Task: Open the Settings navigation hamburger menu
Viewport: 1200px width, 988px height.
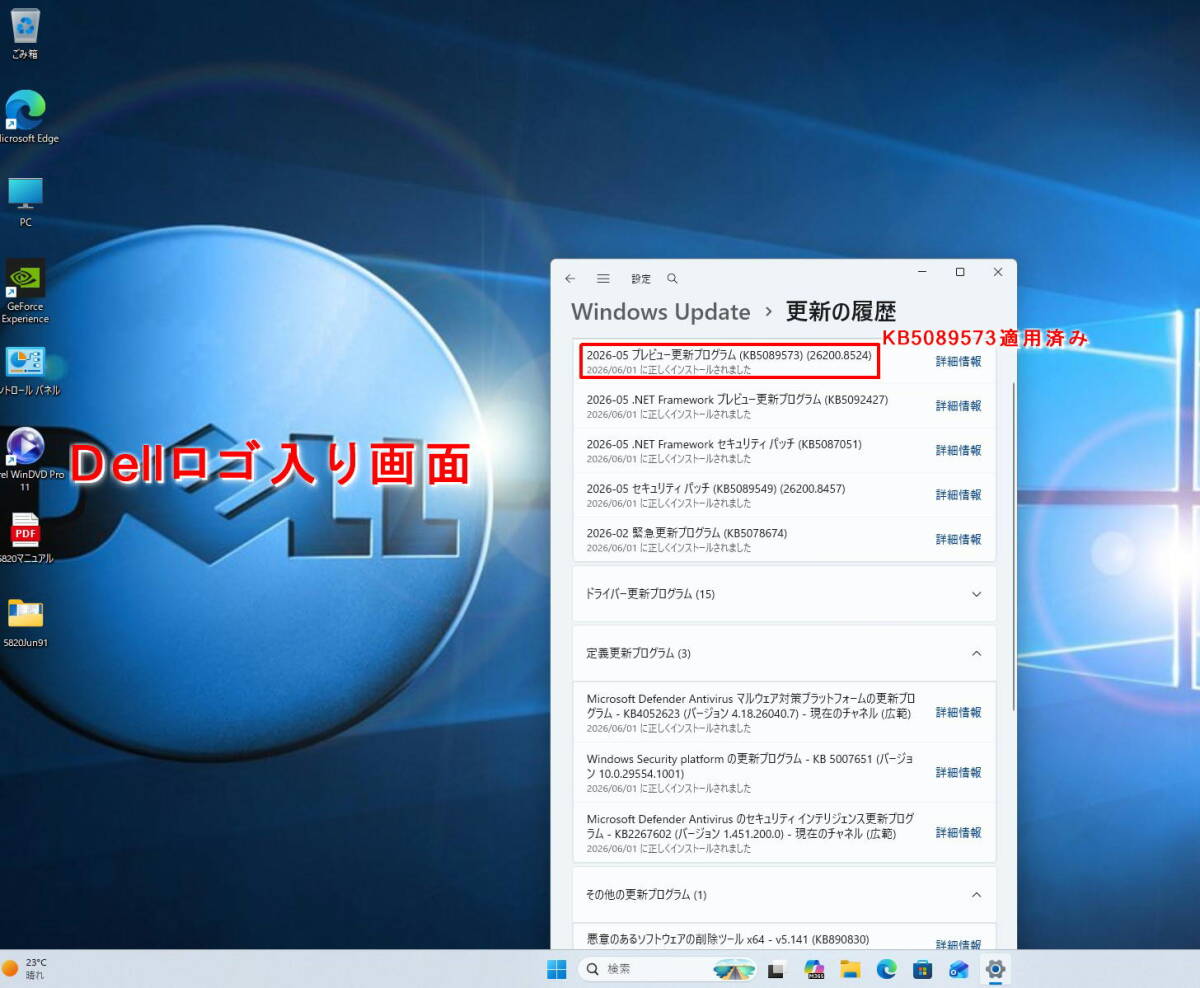Action: 603,279
